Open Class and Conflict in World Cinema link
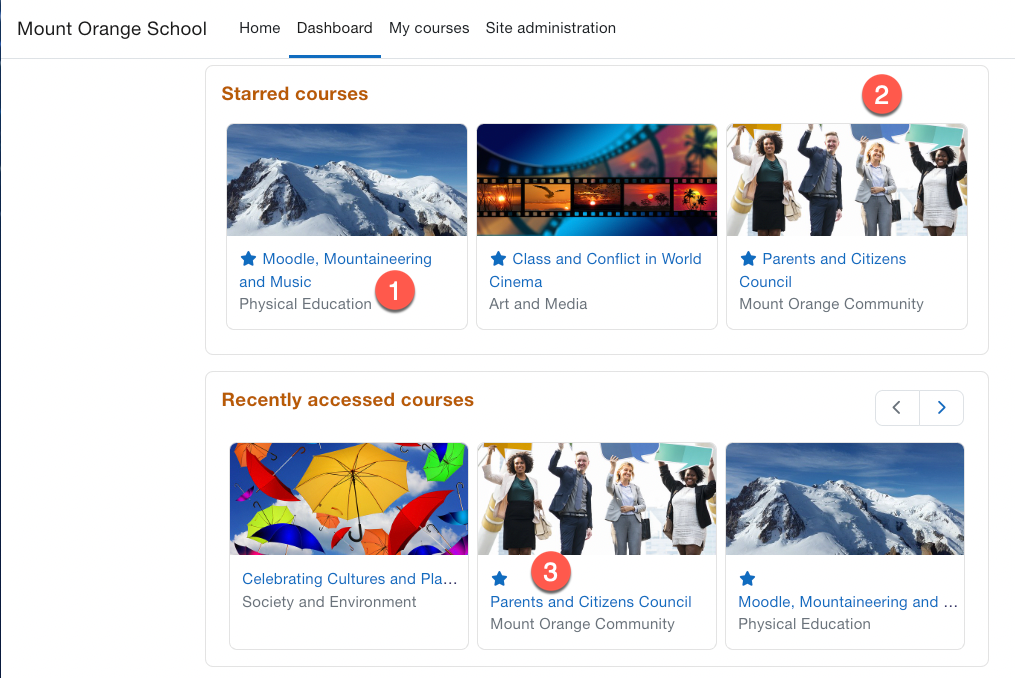This screenshot has width=1015, height=678. (x=595, y=271)
